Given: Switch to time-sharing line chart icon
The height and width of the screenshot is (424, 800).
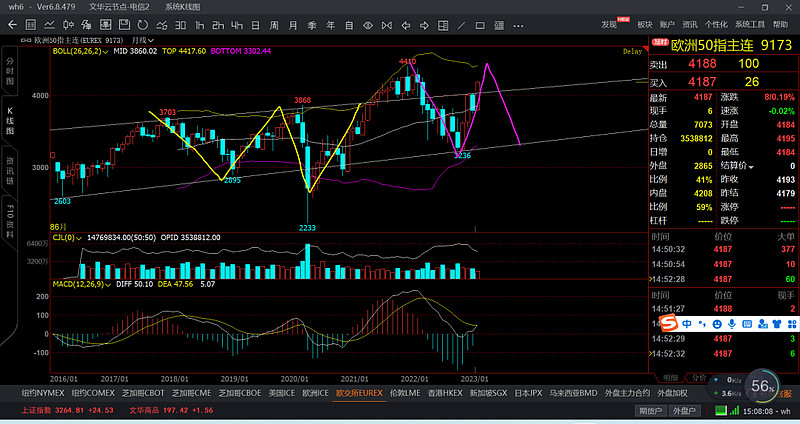Looking at the screenshot, I should tap(49, 25).
